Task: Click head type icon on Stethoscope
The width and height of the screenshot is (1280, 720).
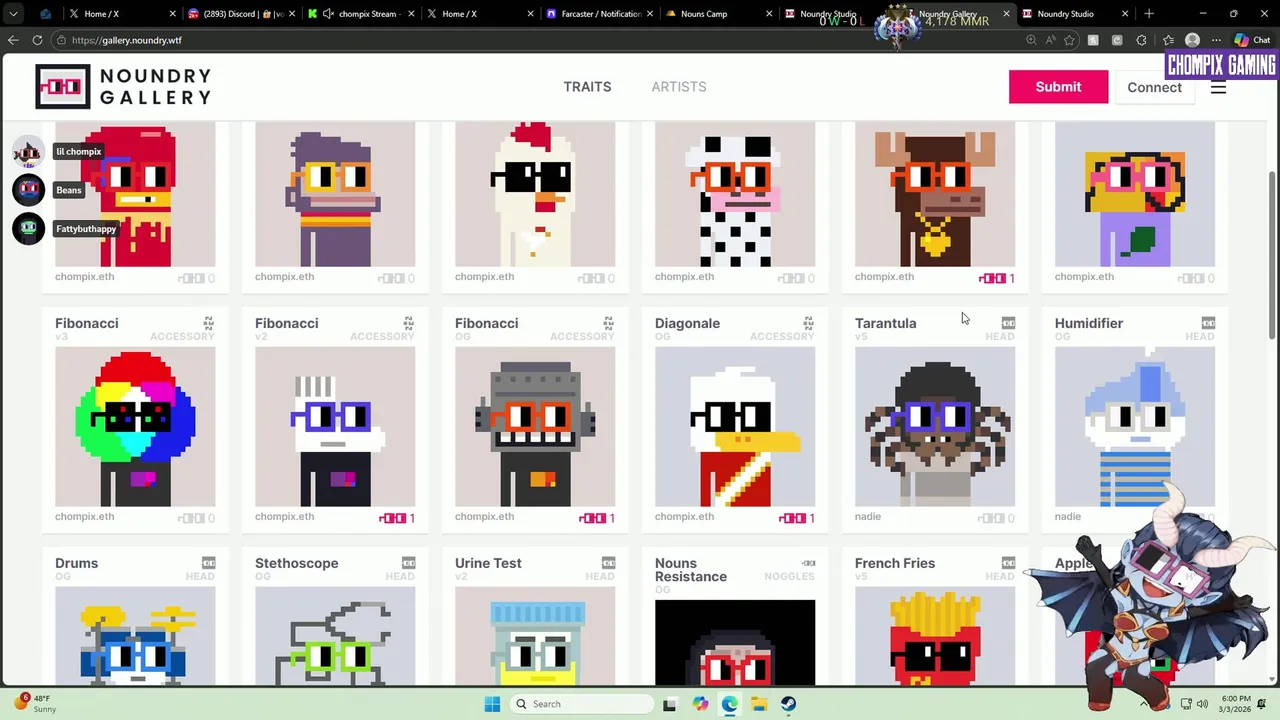Action: click(x=409, y=563)
